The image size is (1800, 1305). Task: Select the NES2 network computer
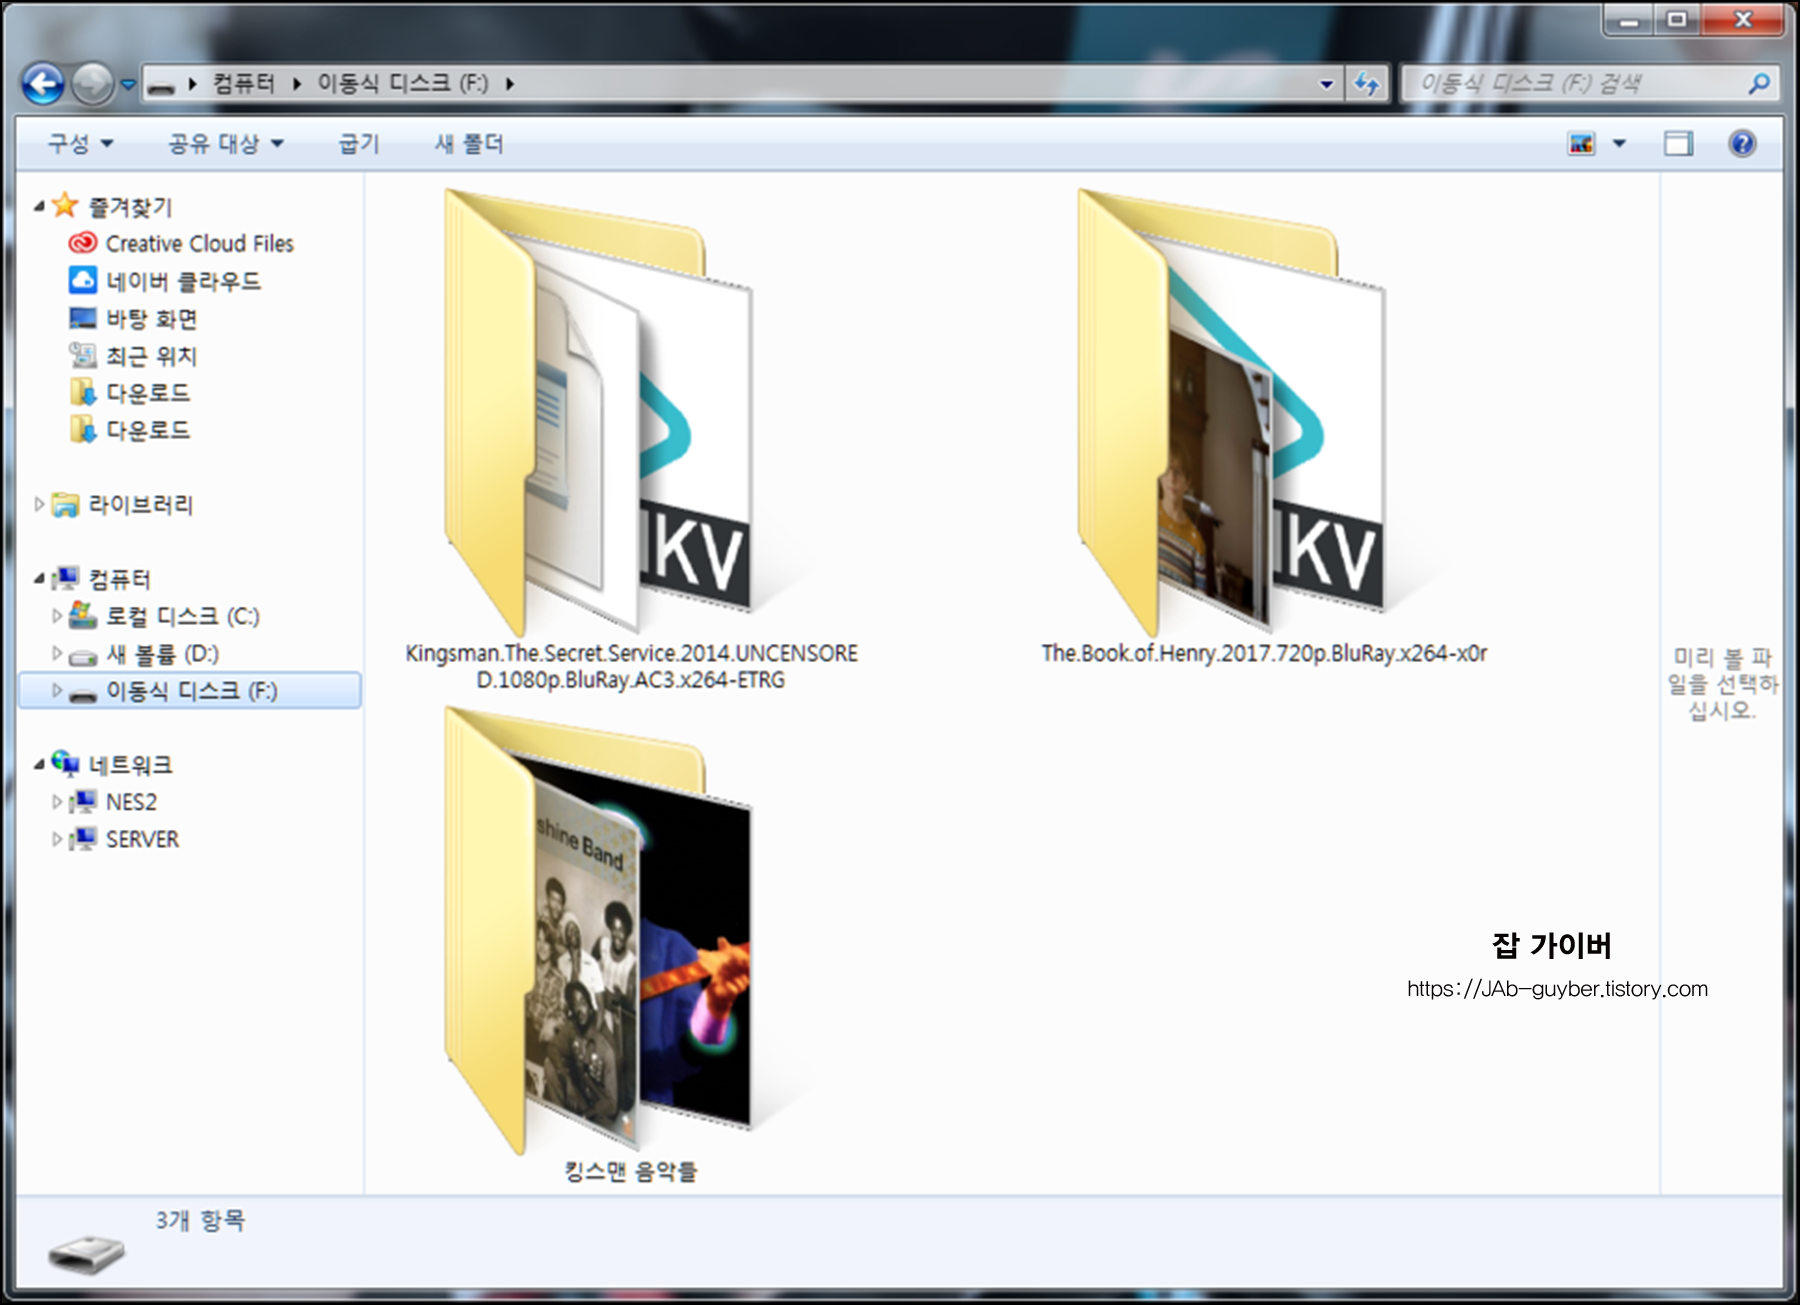point(131,802)
